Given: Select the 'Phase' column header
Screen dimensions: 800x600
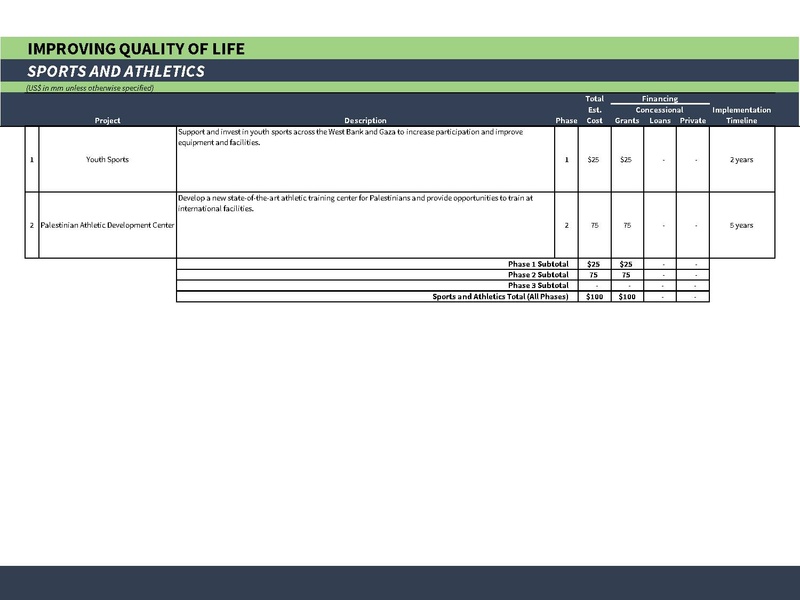Looking at the screenshot, I should 566,121.
